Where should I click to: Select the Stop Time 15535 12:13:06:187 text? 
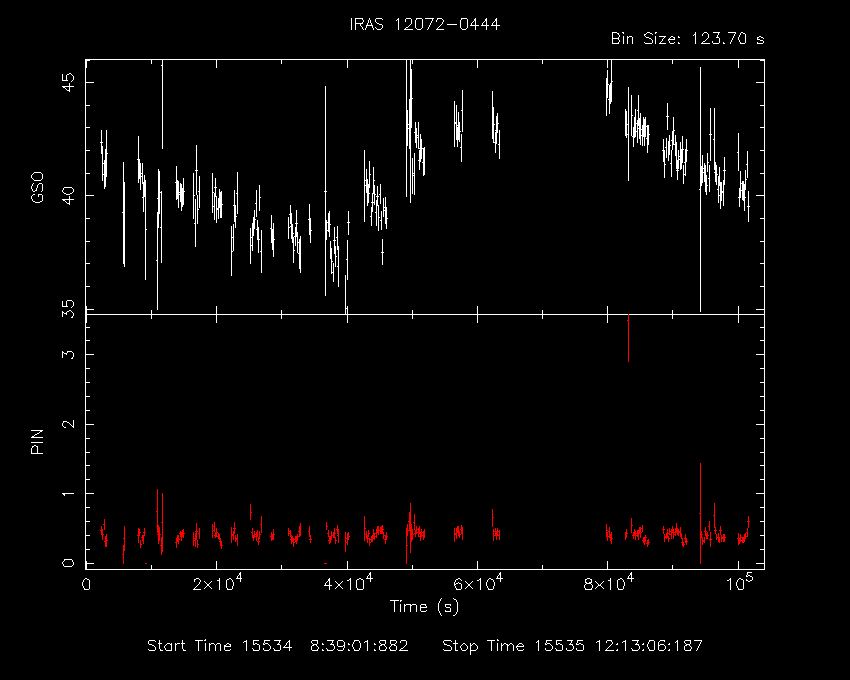point(572,646)
